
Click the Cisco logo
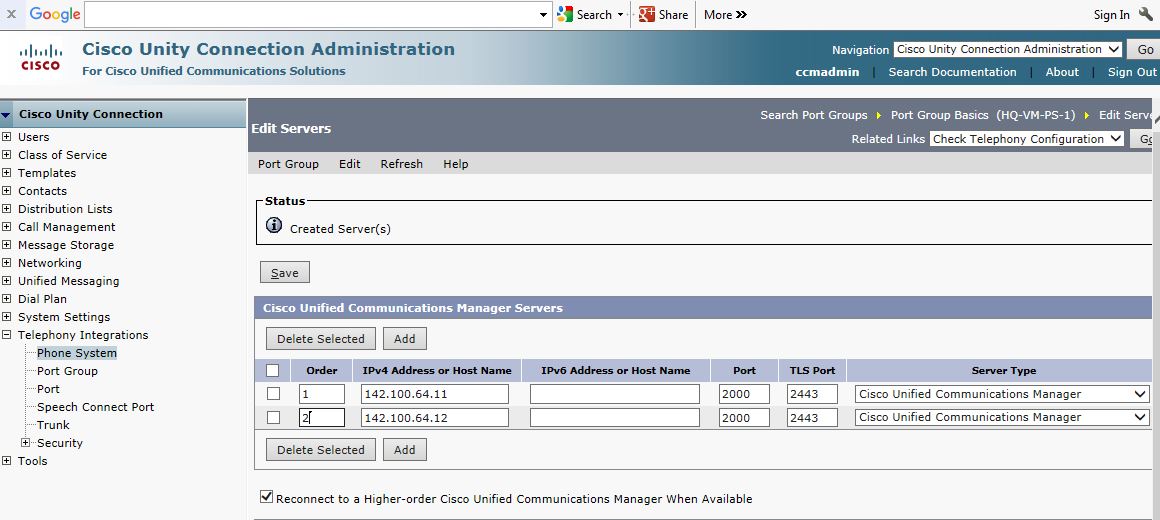point(40,58)
